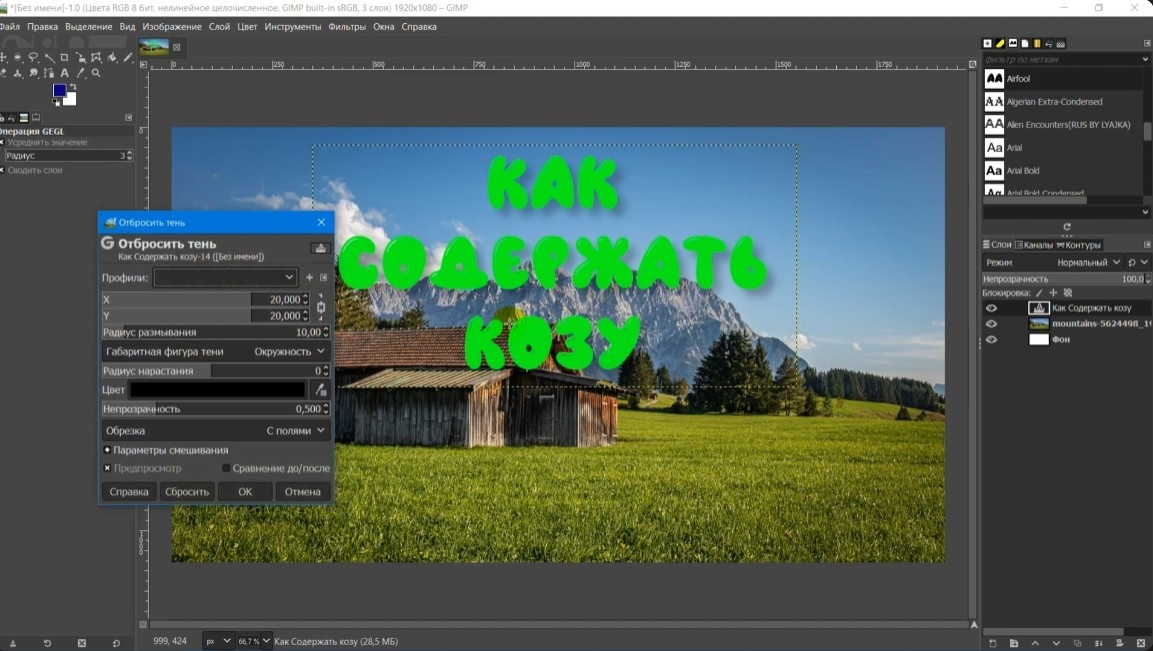Select the Warp Transform tool

96,57
